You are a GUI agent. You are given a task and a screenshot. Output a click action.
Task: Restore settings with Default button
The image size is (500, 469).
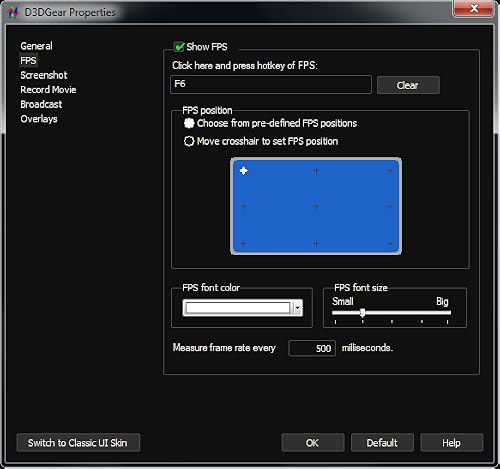[382, 443]
